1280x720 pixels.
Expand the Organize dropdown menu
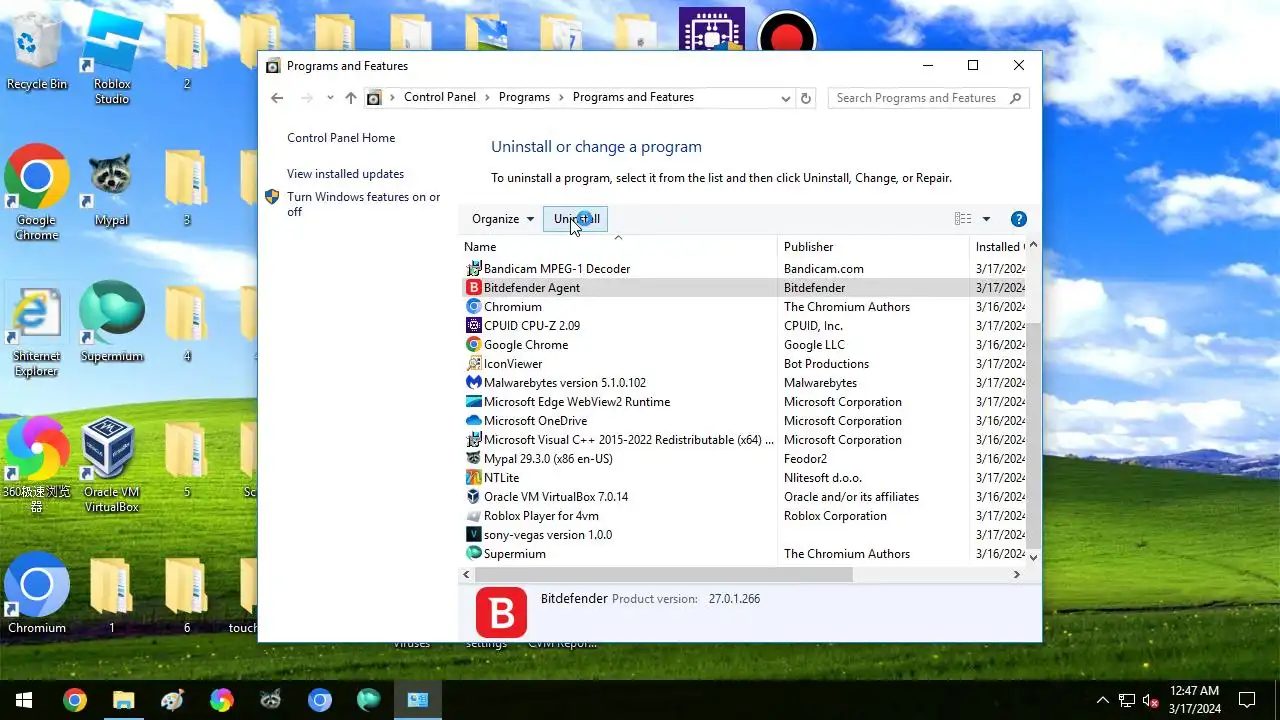503,219
